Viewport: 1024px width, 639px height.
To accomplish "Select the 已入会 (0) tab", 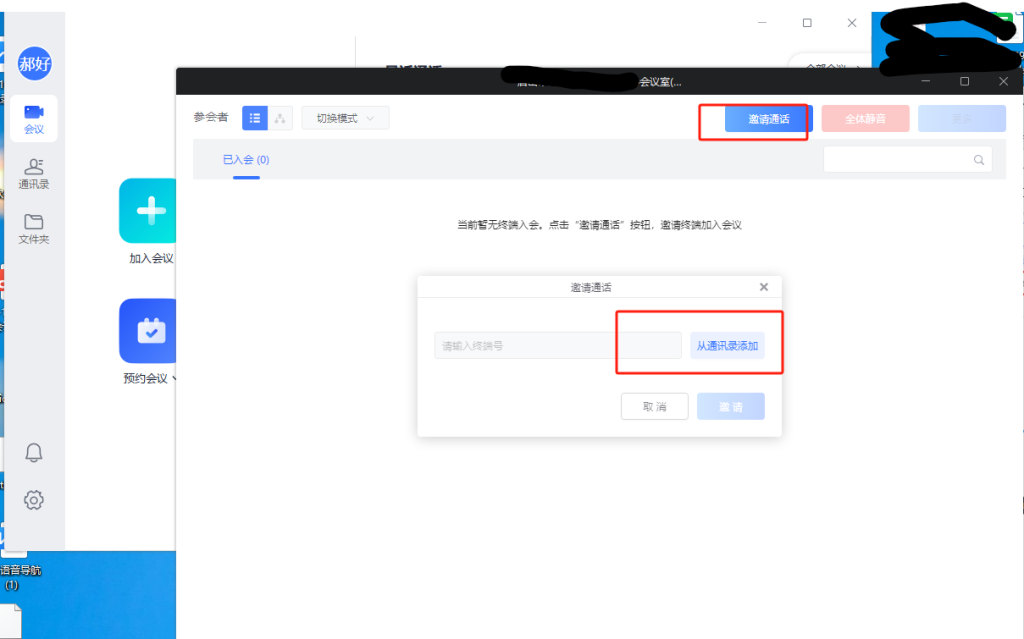I will click(246, 160).
